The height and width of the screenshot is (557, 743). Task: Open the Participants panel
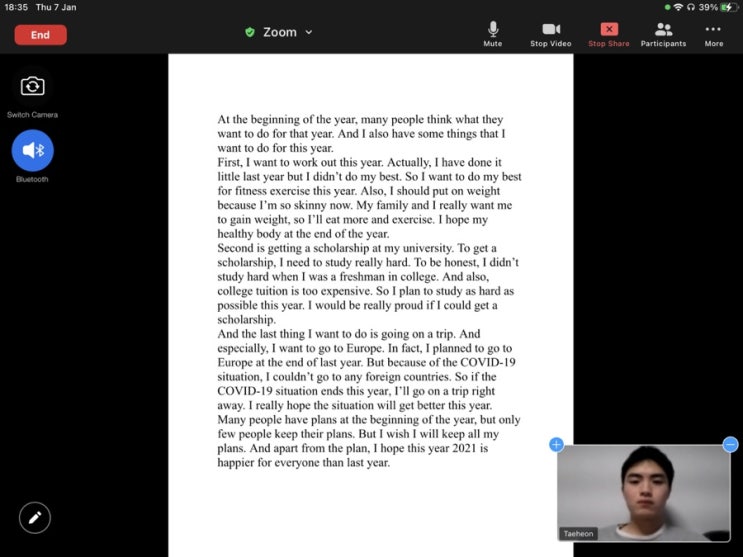click(663, 34)
